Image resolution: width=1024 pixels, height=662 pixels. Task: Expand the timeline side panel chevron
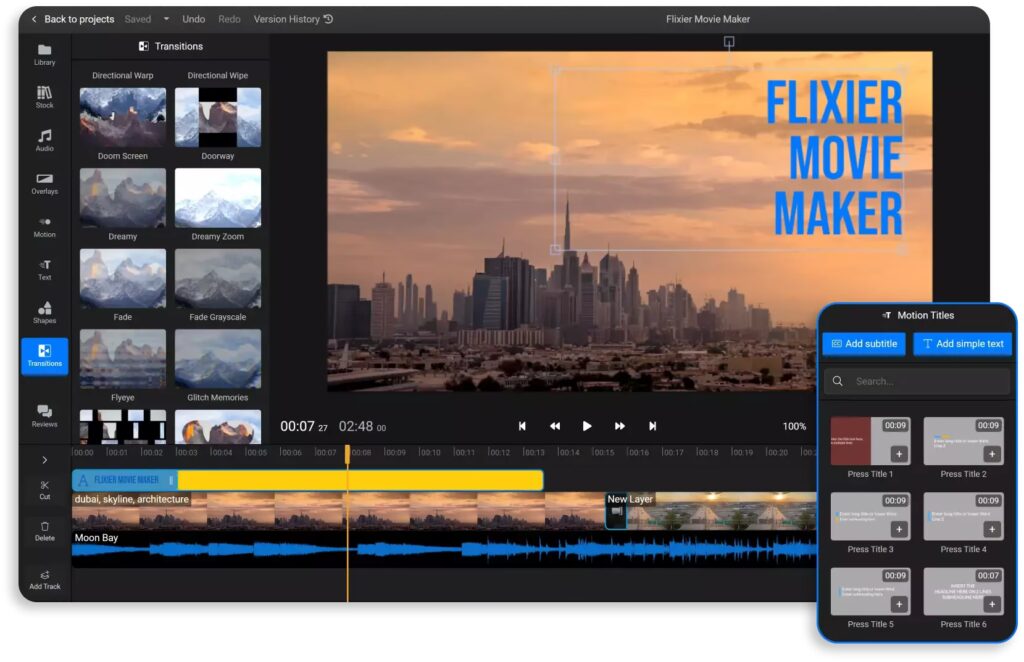(x=44, y=460)
